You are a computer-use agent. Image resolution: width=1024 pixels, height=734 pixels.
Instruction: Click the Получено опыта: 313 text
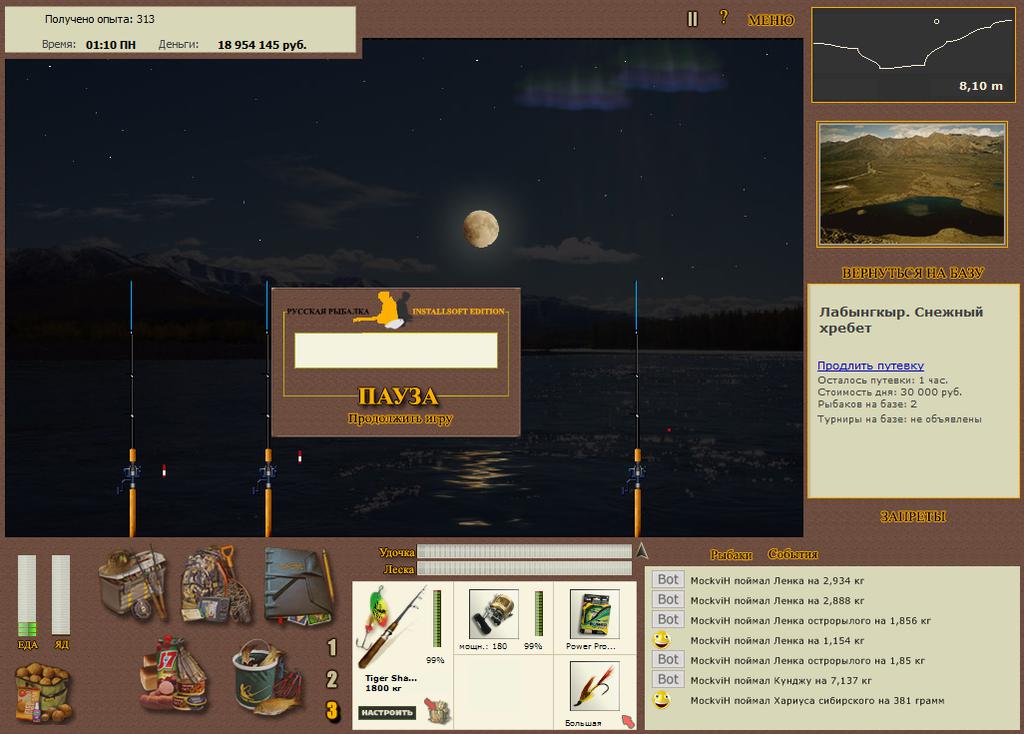(x=99, y=19)
